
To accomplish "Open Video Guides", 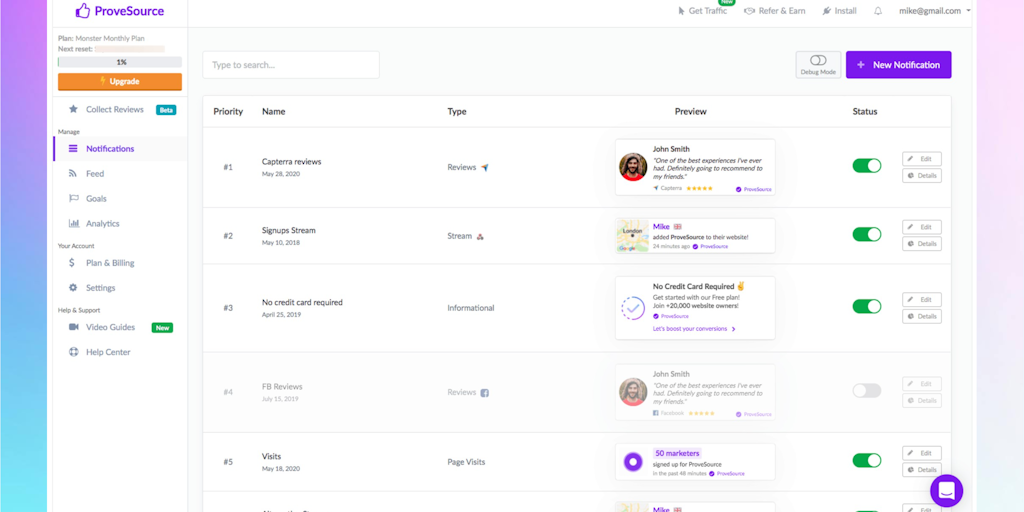I will point(110,327).
